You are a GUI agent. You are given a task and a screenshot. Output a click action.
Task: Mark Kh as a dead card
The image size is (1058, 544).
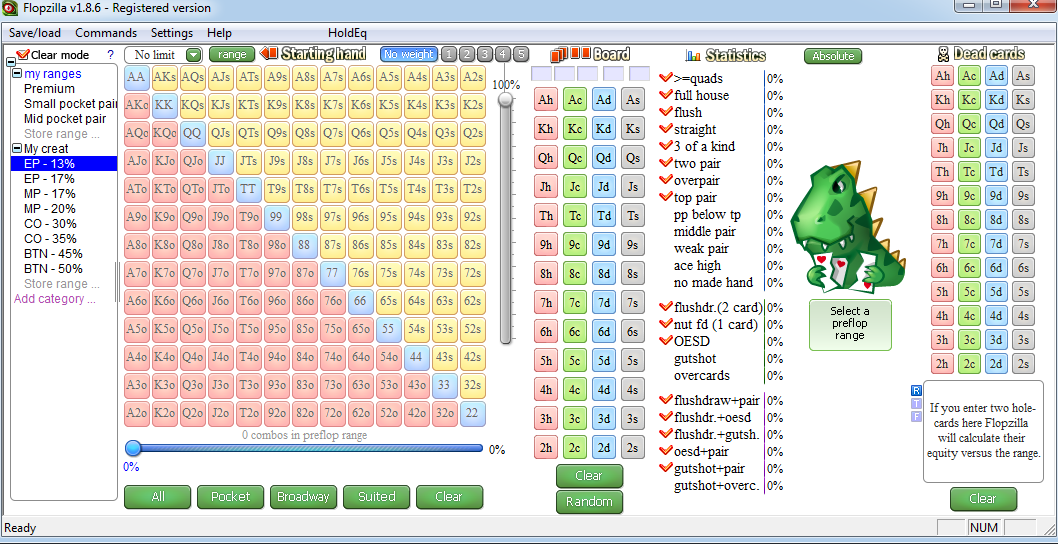[943, 100]
